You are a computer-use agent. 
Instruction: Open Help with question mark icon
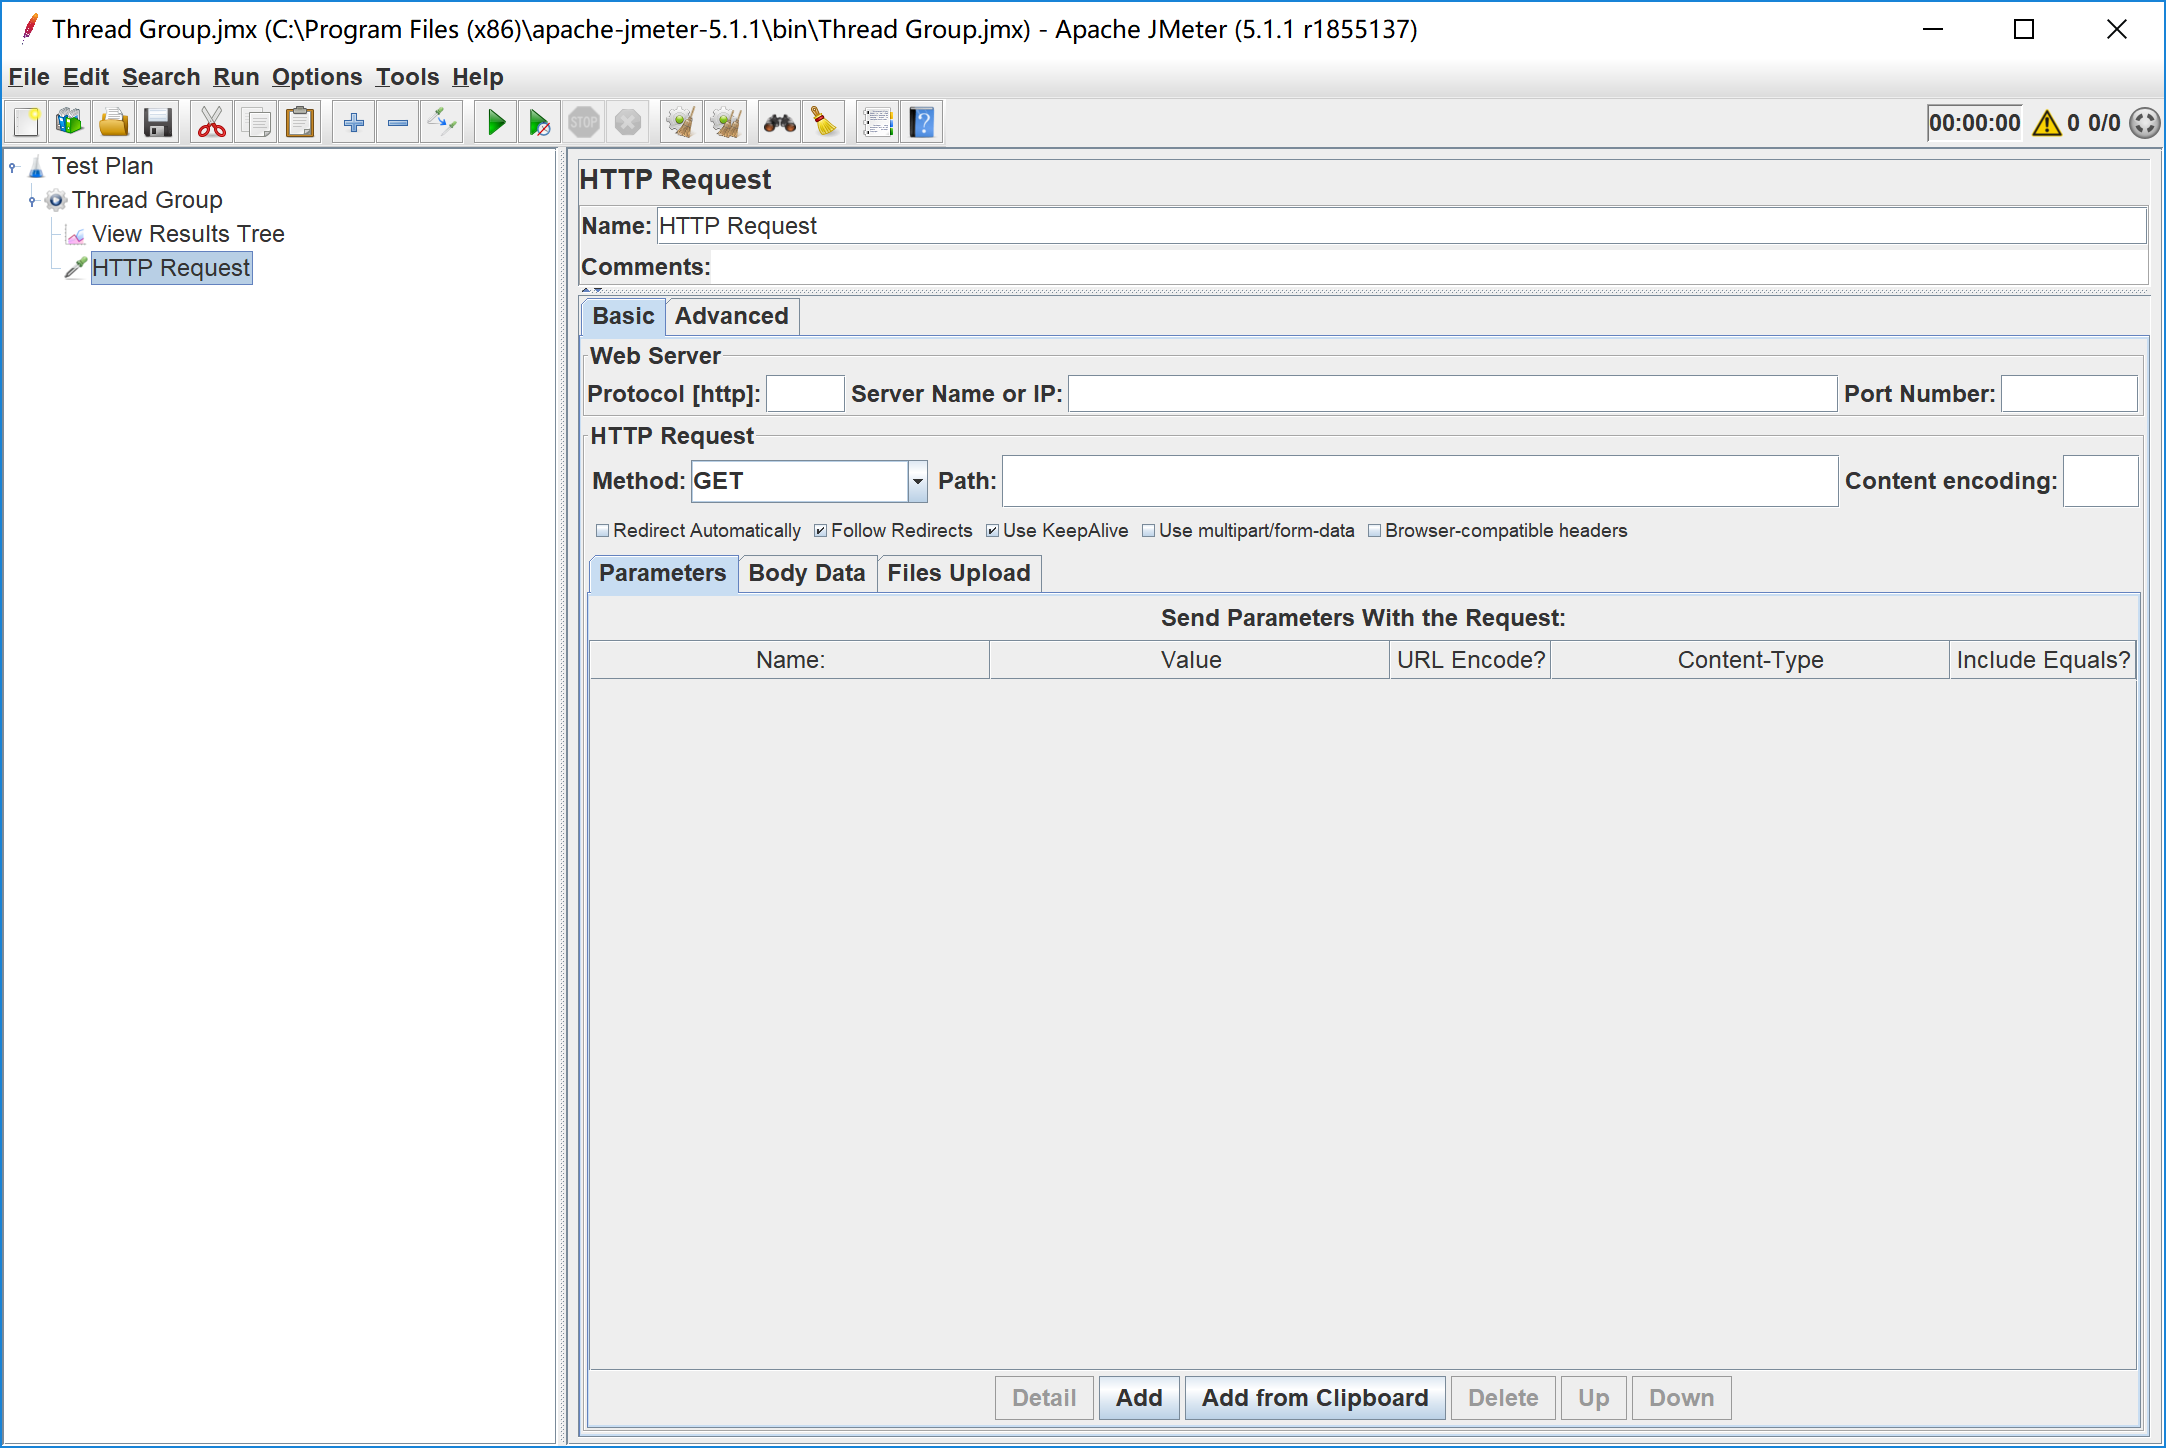[x=922, y=123]
